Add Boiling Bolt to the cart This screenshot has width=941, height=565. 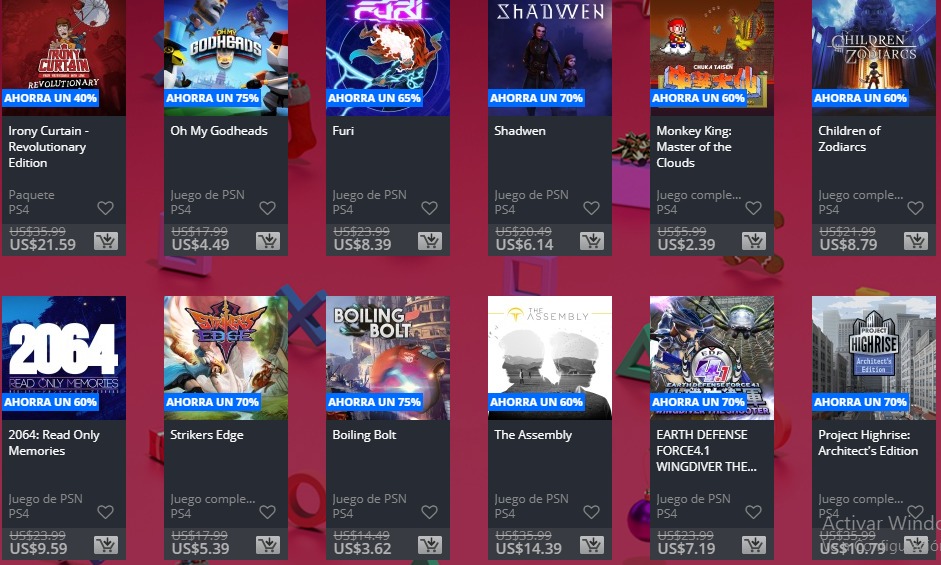click(430, 545)
